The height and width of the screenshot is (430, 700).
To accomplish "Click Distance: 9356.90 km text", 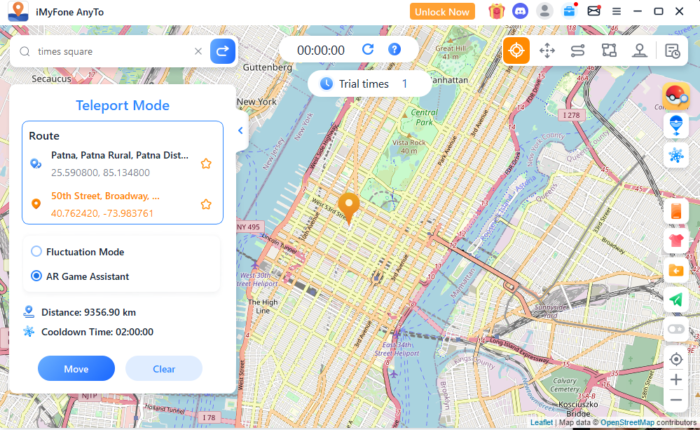I will pyautogui.click(x=88, y=312).
